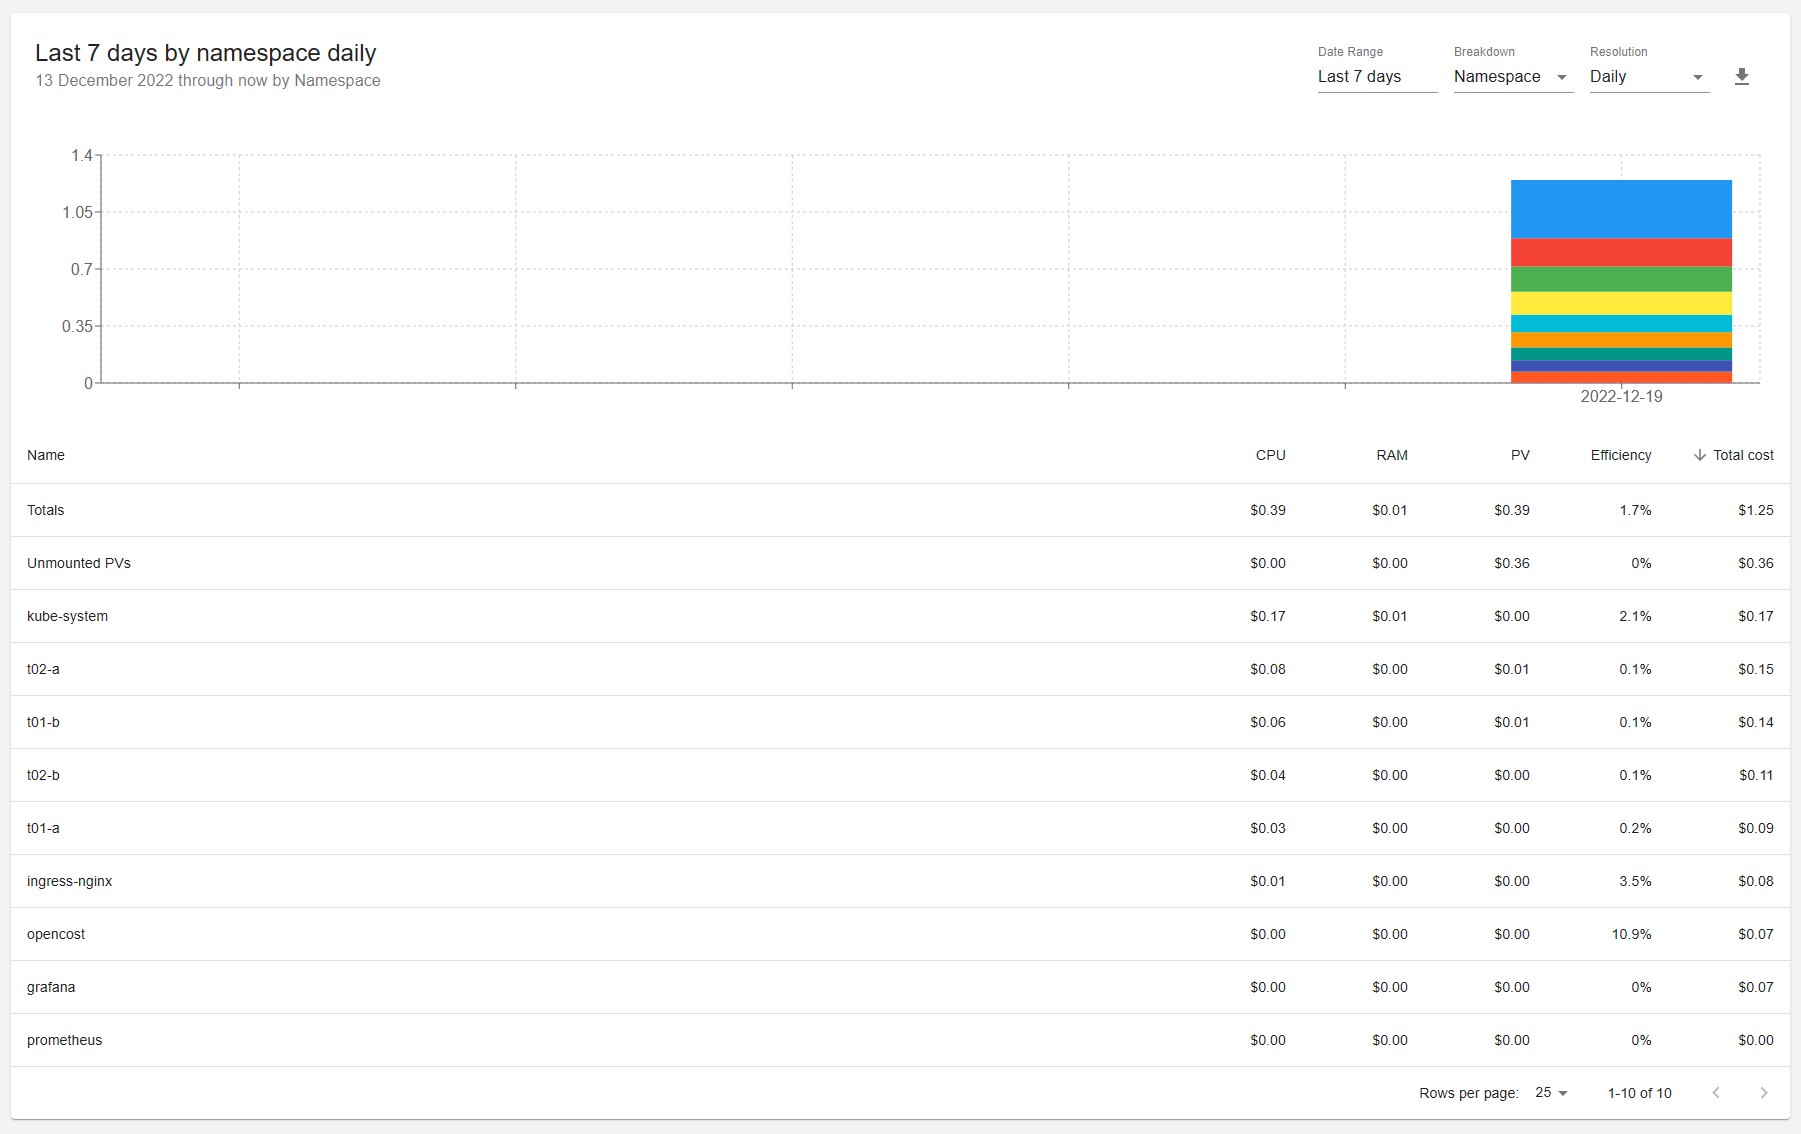Open the ingress-nginx namespace row
The height and width of the screenshot is (1134, 1801).
(x=70, y=881)
